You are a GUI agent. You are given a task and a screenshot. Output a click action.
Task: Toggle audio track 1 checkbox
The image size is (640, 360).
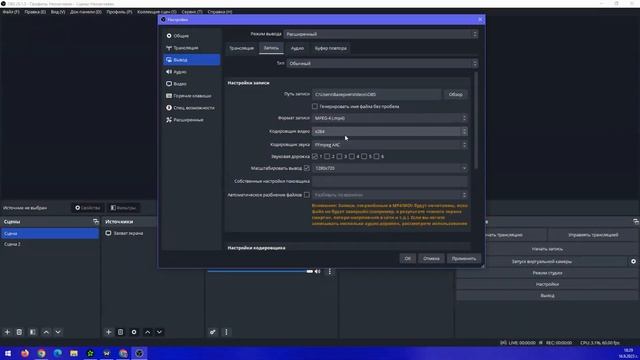(x=315, y=156)
